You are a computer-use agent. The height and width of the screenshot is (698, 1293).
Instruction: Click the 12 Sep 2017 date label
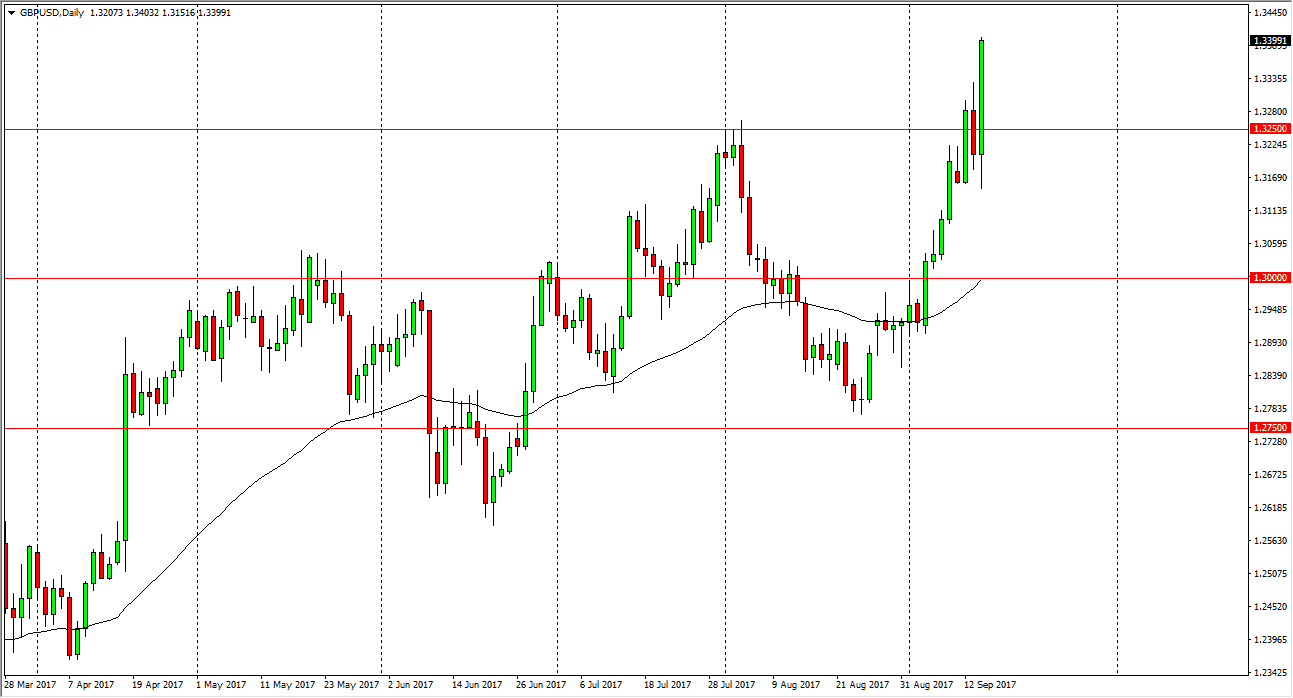(989, 686)
